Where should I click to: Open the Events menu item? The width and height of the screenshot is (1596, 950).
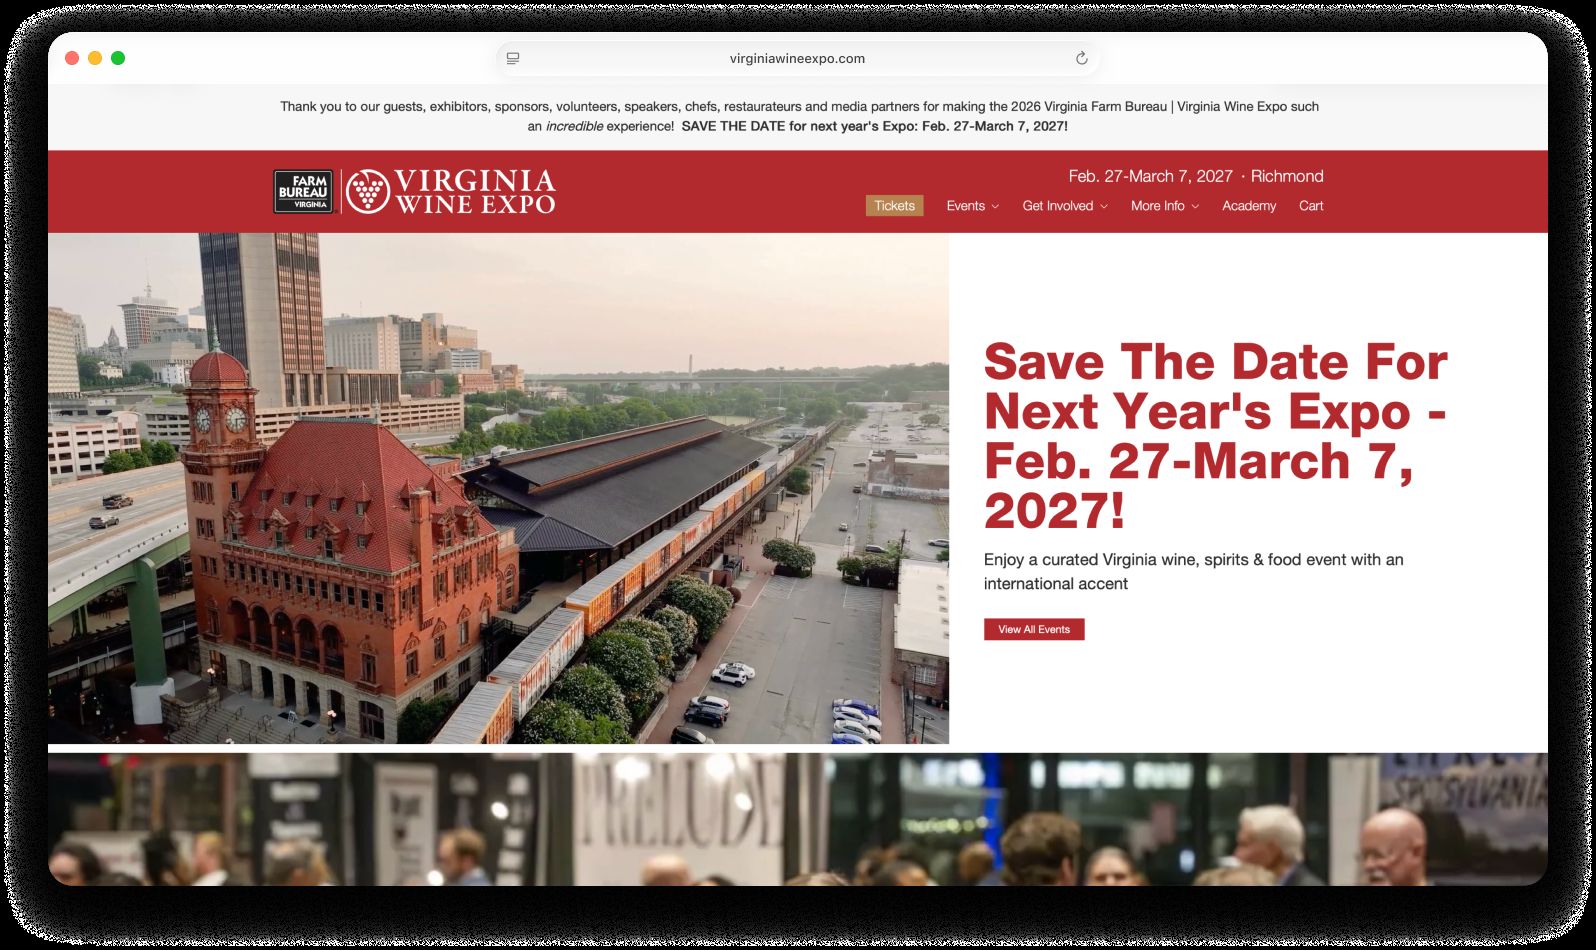point(965,206)
